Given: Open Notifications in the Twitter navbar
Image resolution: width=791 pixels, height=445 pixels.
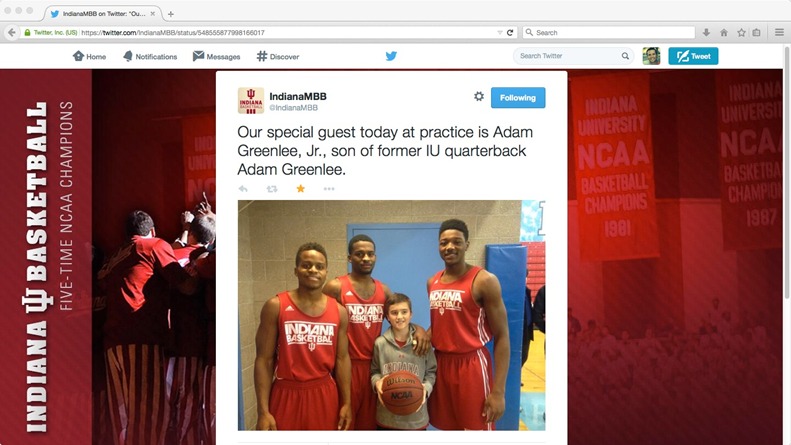Looking at the screenshot, I should 150,57.
